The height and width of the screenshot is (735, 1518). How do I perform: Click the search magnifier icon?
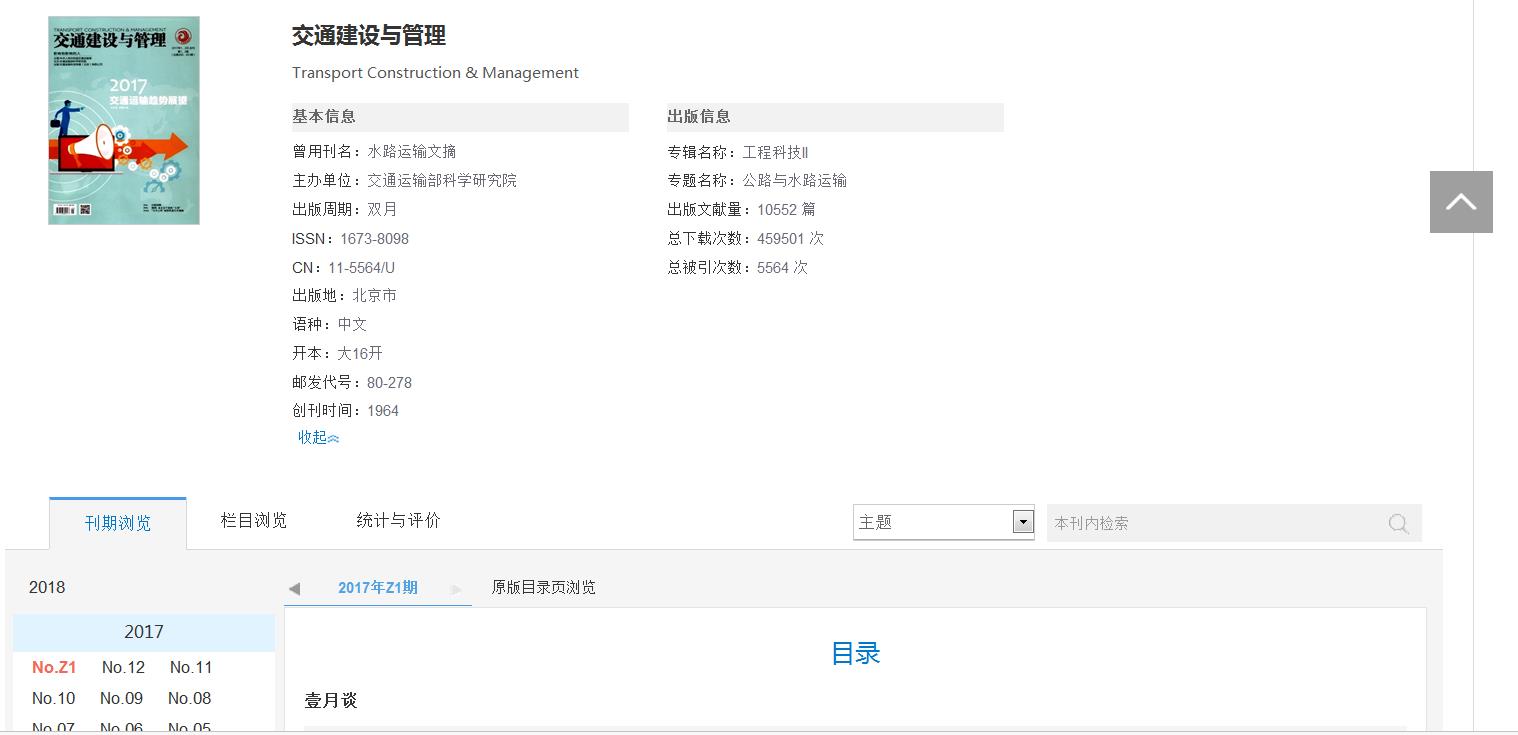tap(1398, 524)
